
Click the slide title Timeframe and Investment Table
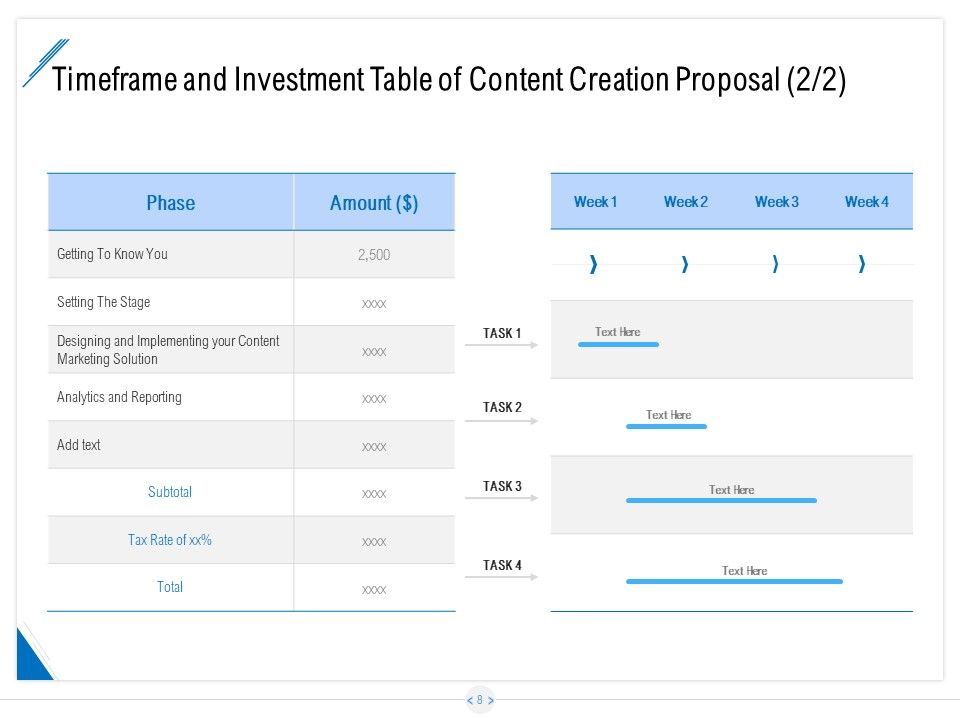pos(449,80)
